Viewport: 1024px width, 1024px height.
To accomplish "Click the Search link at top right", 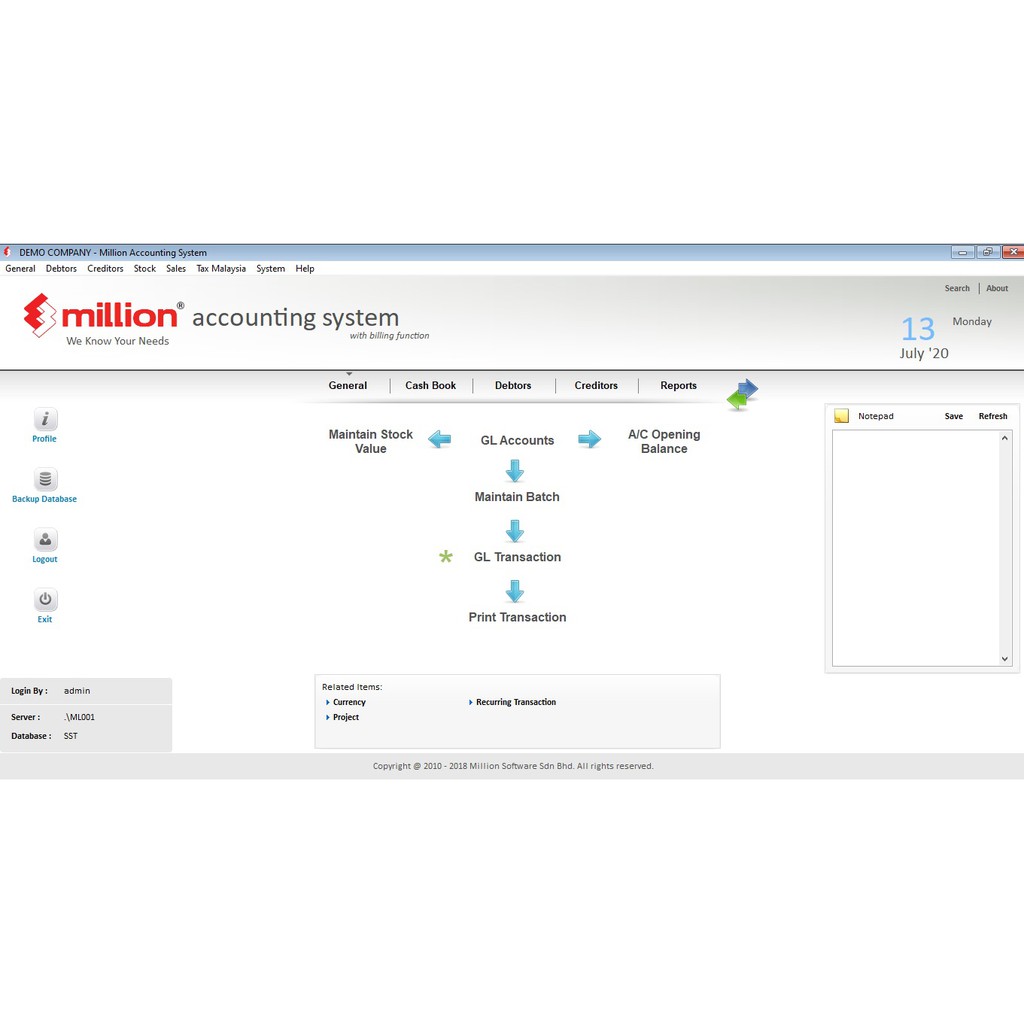I will (957, 289).
